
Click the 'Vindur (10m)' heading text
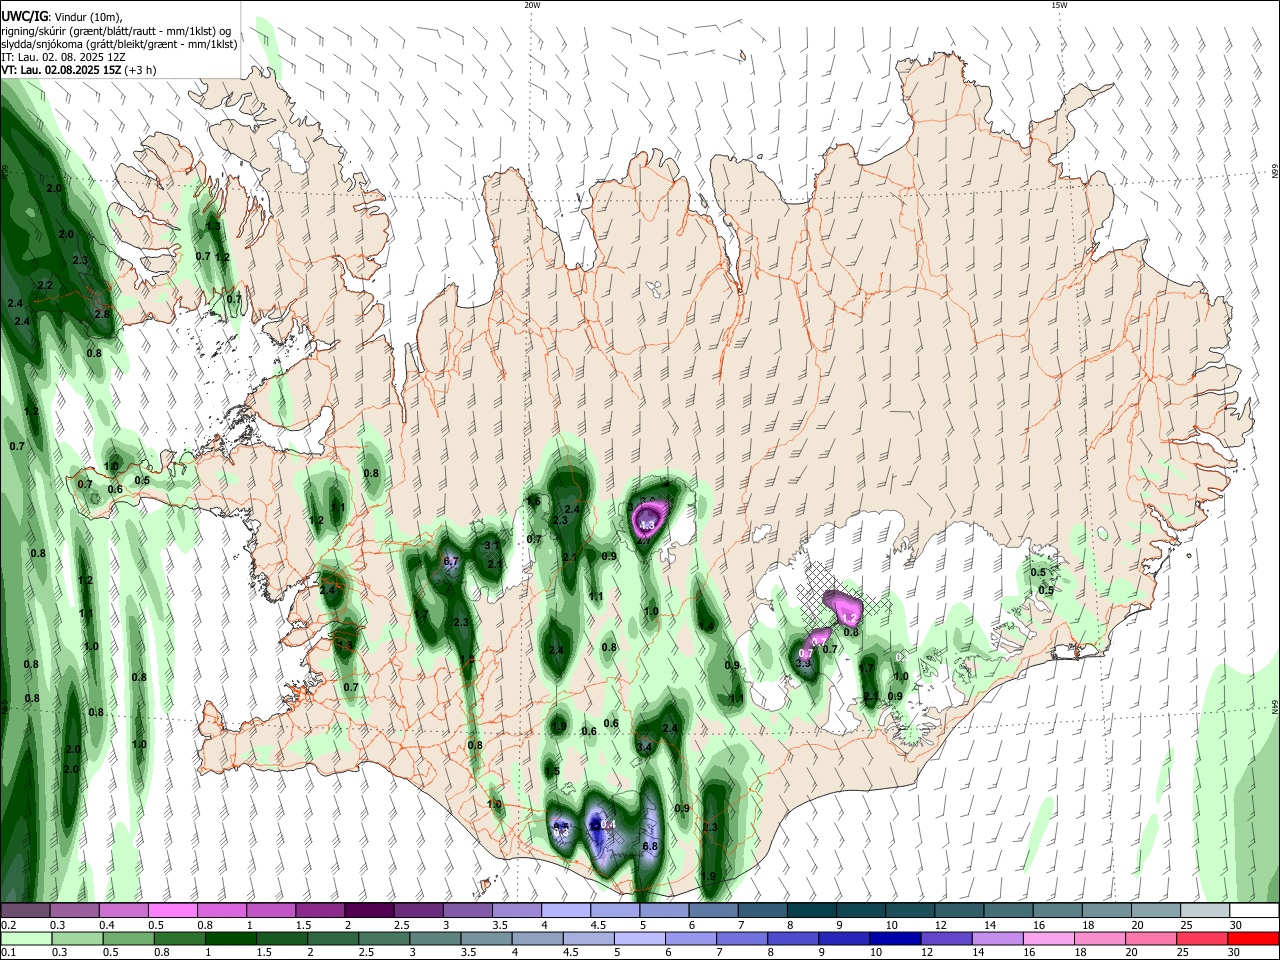pos(86,16)
